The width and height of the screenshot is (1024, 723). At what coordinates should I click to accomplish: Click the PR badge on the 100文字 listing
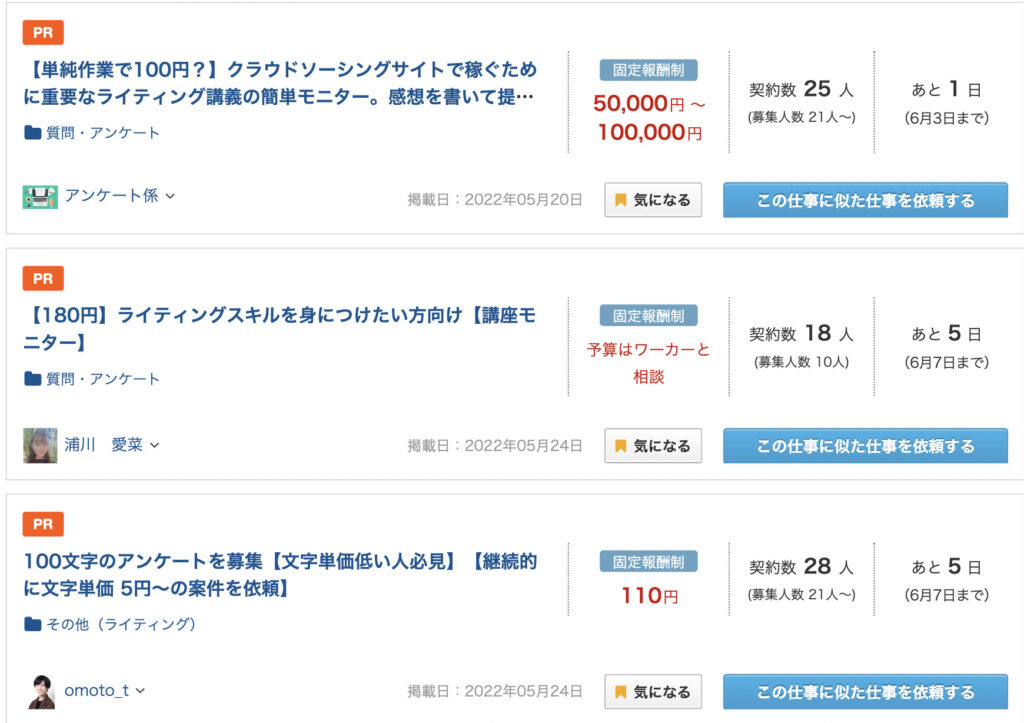pyautogui.click(x=43, y=524)
